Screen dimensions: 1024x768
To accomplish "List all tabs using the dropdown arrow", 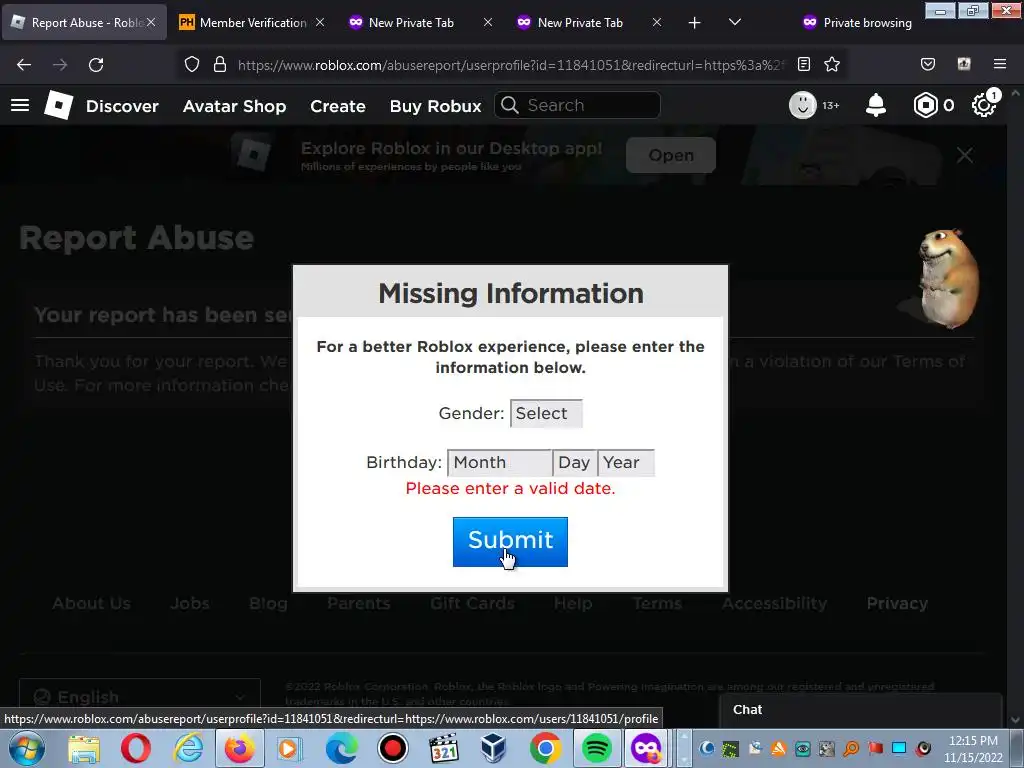I will point(735,22).
